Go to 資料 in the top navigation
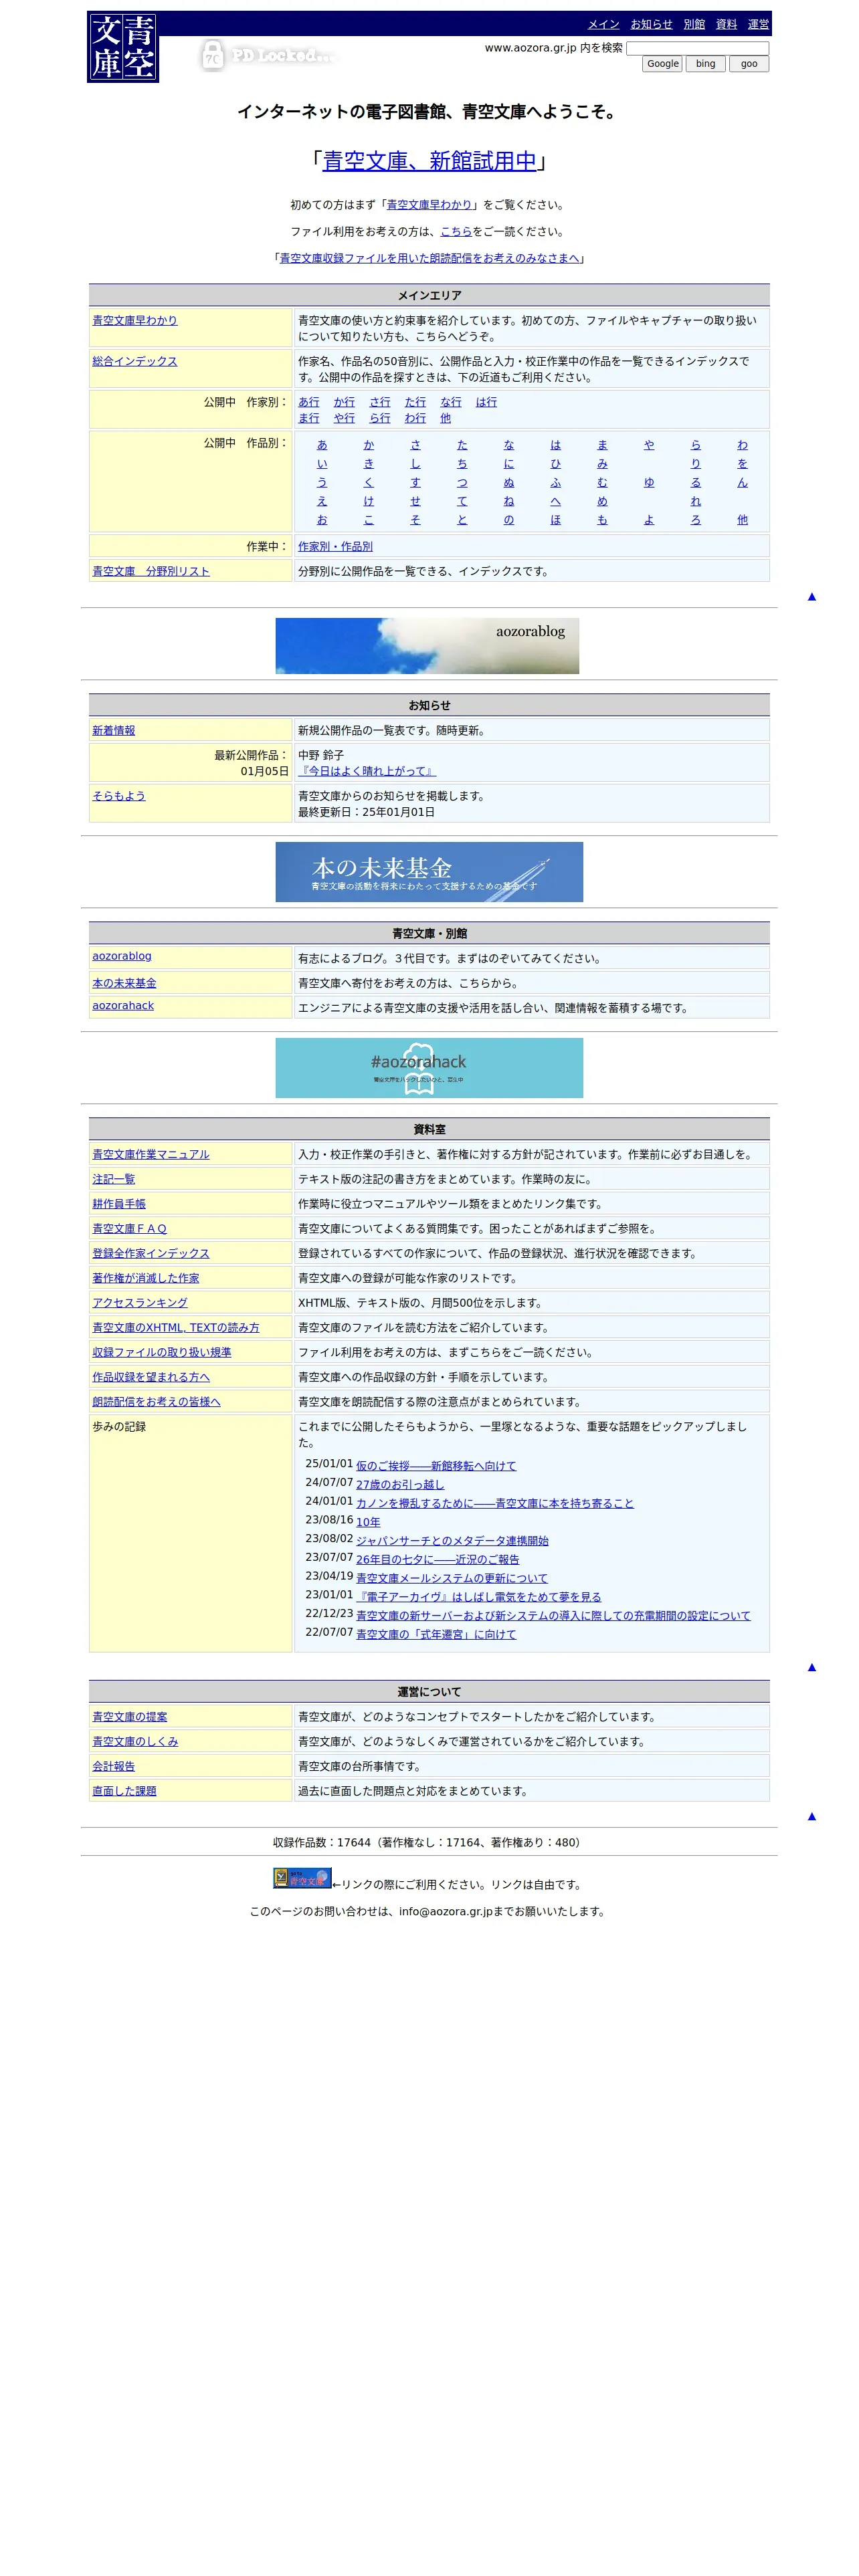 point(726,24)
